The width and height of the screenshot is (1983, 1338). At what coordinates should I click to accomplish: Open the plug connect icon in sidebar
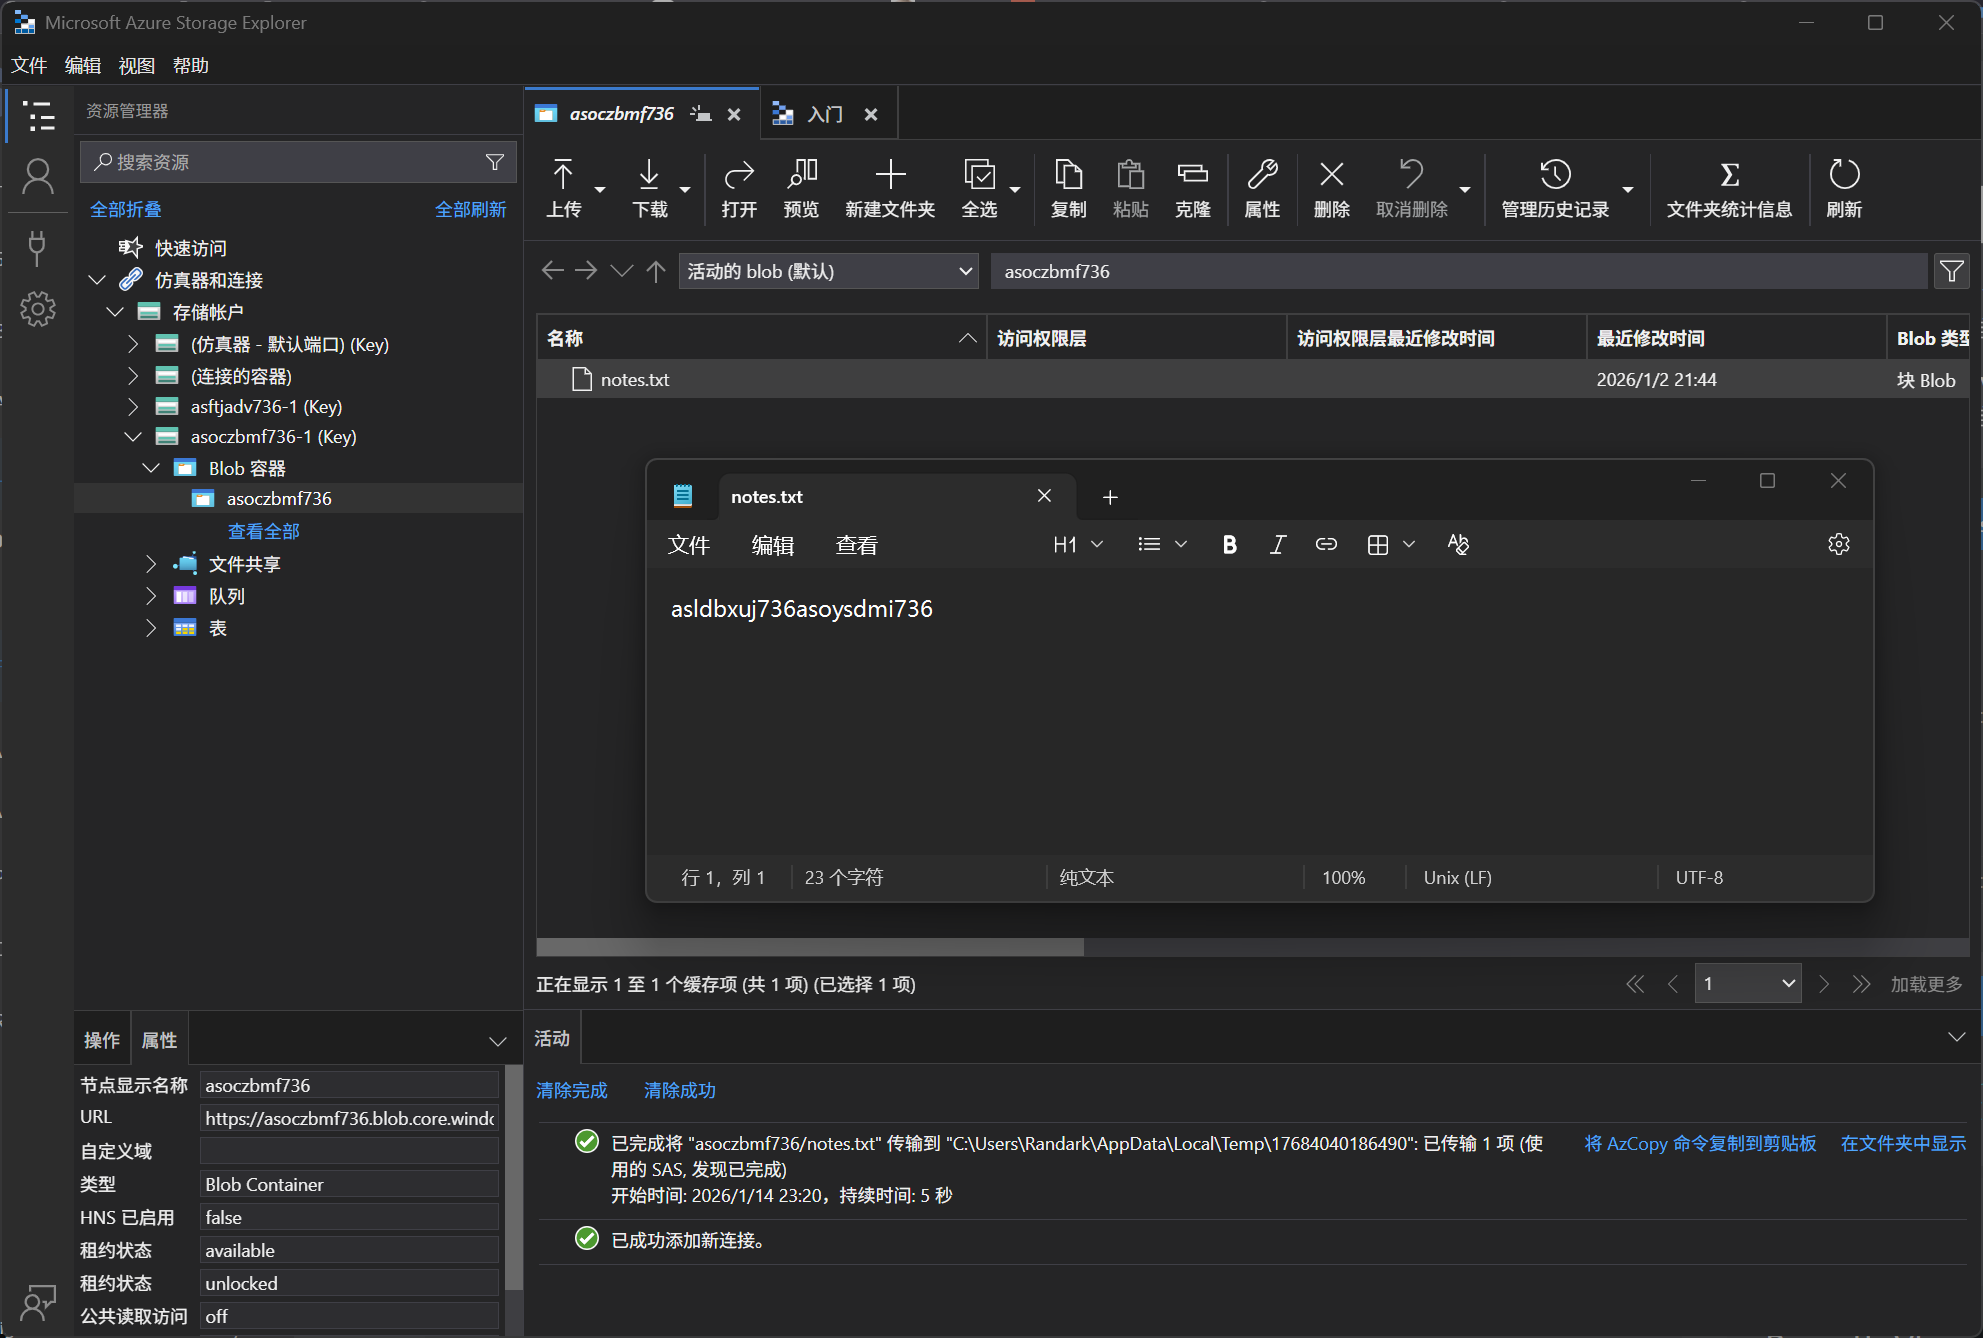[x=37, y=247]
